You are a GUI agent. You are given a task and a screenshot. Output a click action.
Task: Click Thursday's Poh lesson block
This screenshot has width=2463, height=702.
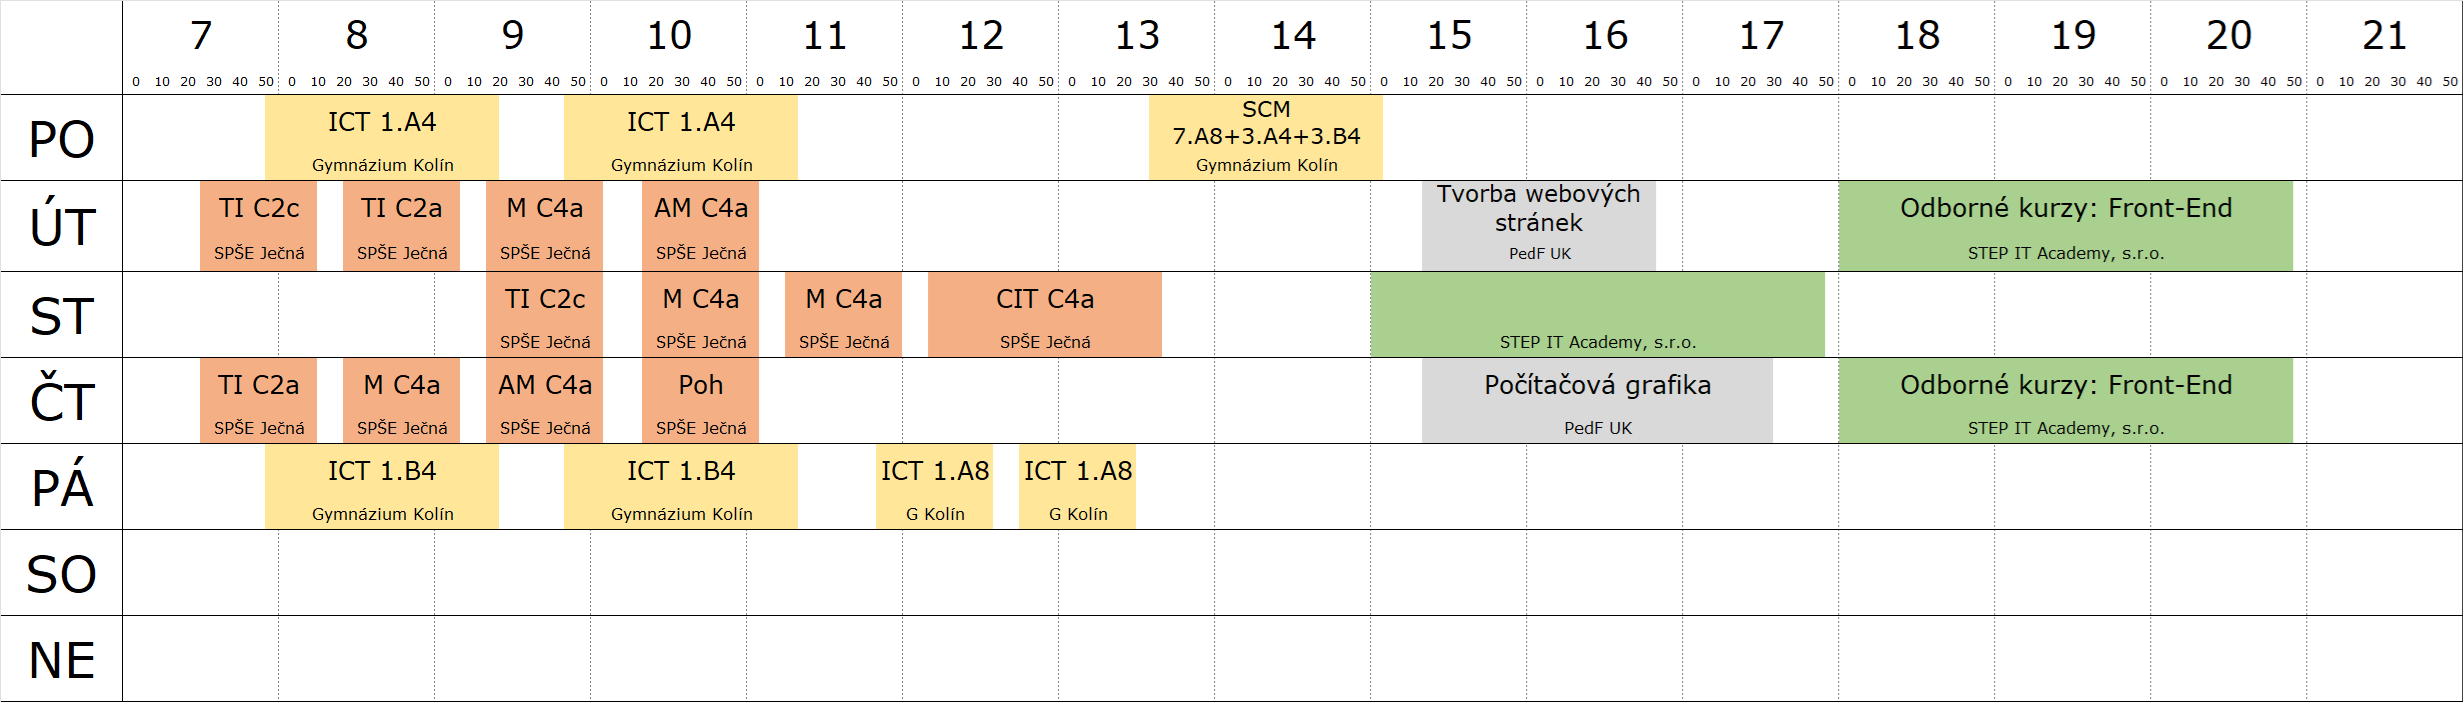700,401
